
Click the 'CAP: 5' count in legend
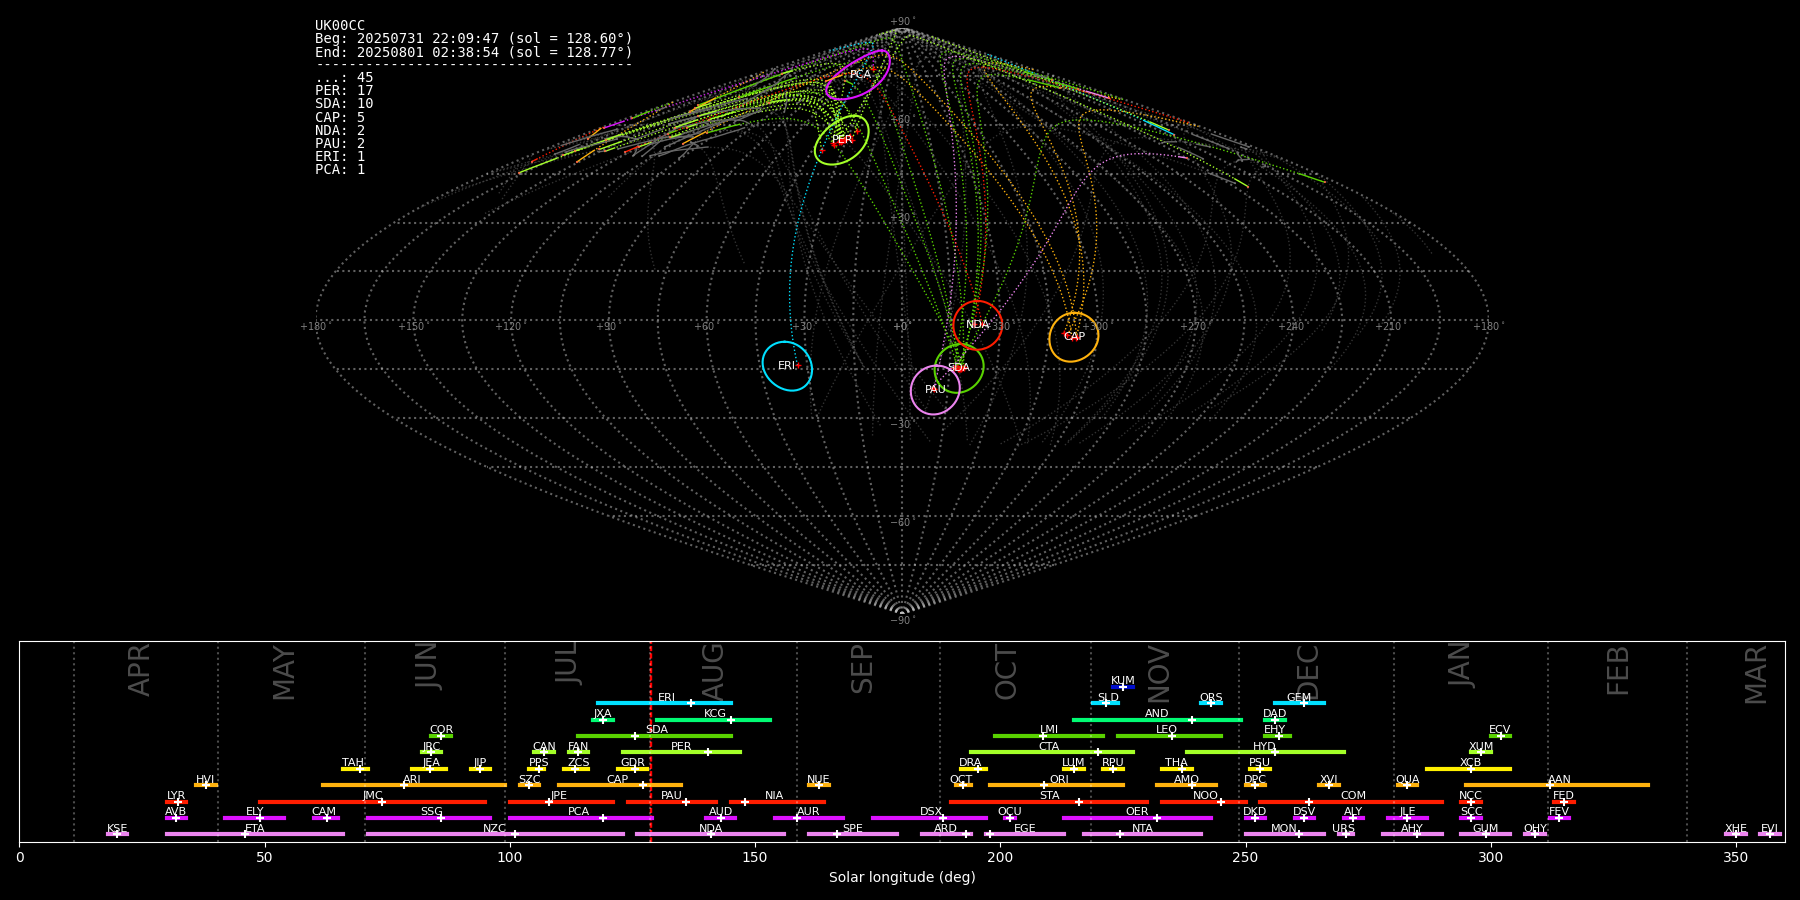pos(340,117)
